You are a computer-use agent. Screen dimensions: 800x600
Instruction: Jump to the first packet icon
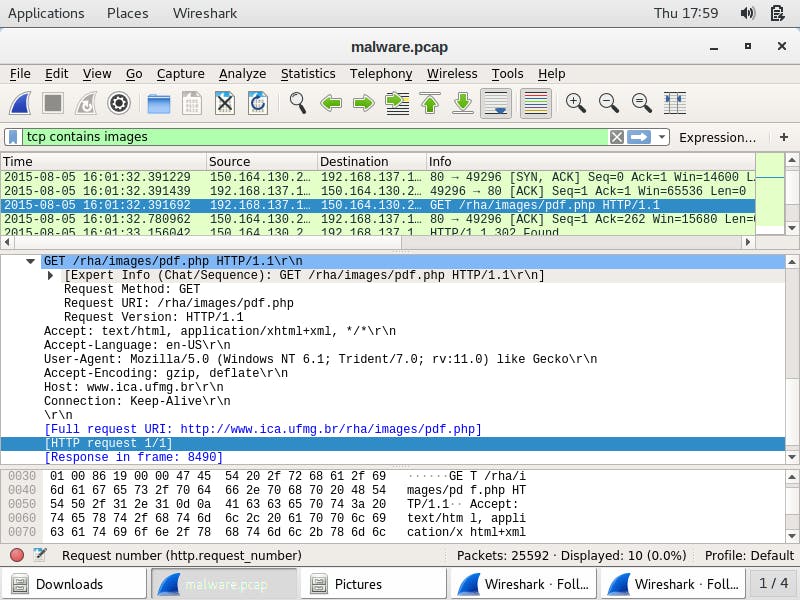point(430,103)
